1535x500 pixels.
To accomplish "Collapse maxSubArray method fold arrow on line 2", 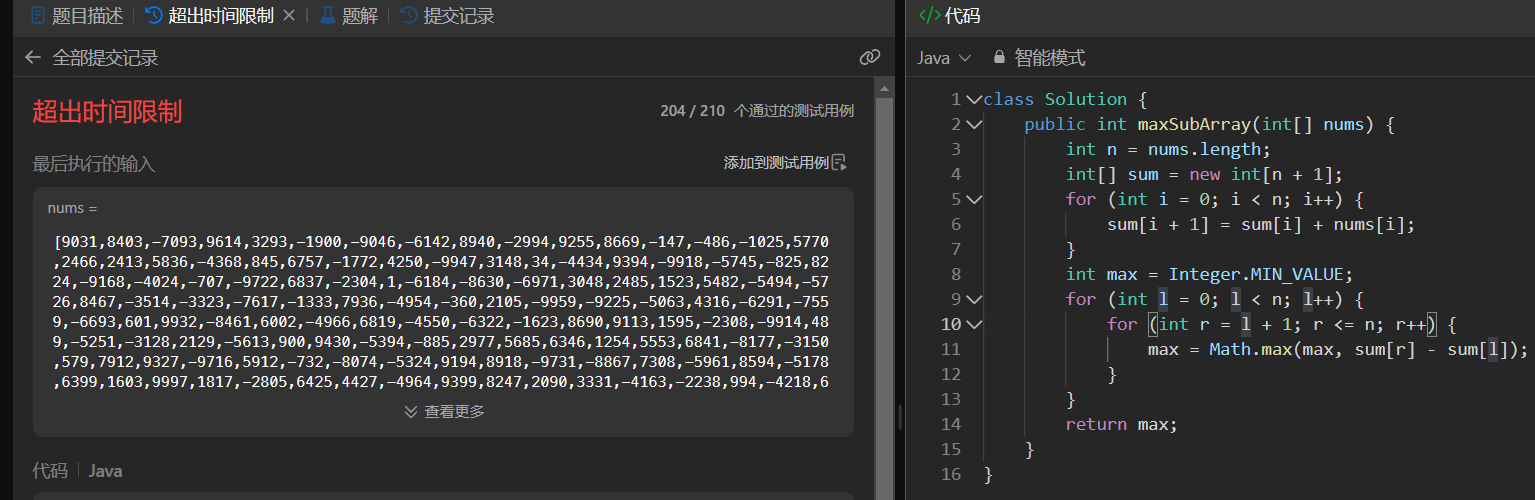I will tap(974, 124).
